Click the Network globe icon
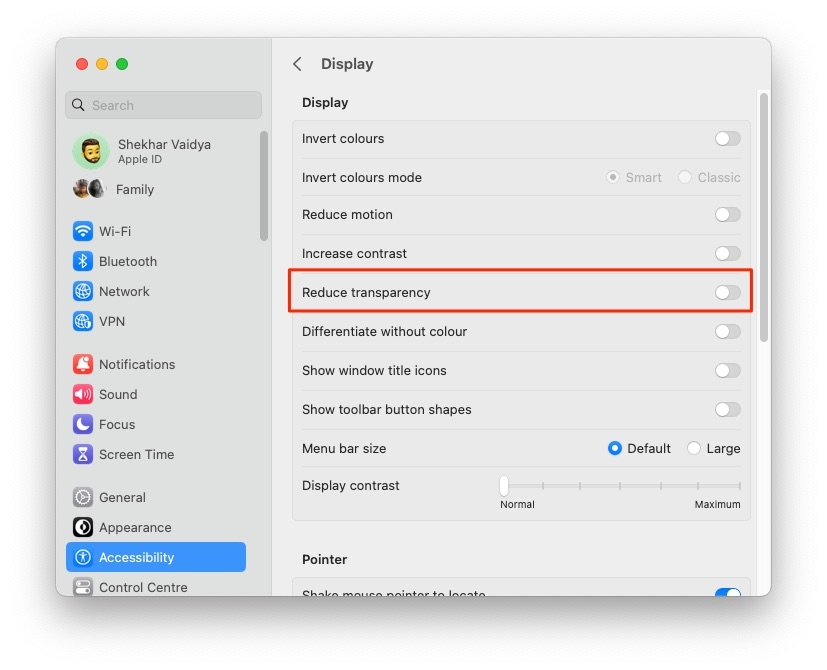Viewport: 827px width, 670px height. pyautogui.click(x=83, y=291)
